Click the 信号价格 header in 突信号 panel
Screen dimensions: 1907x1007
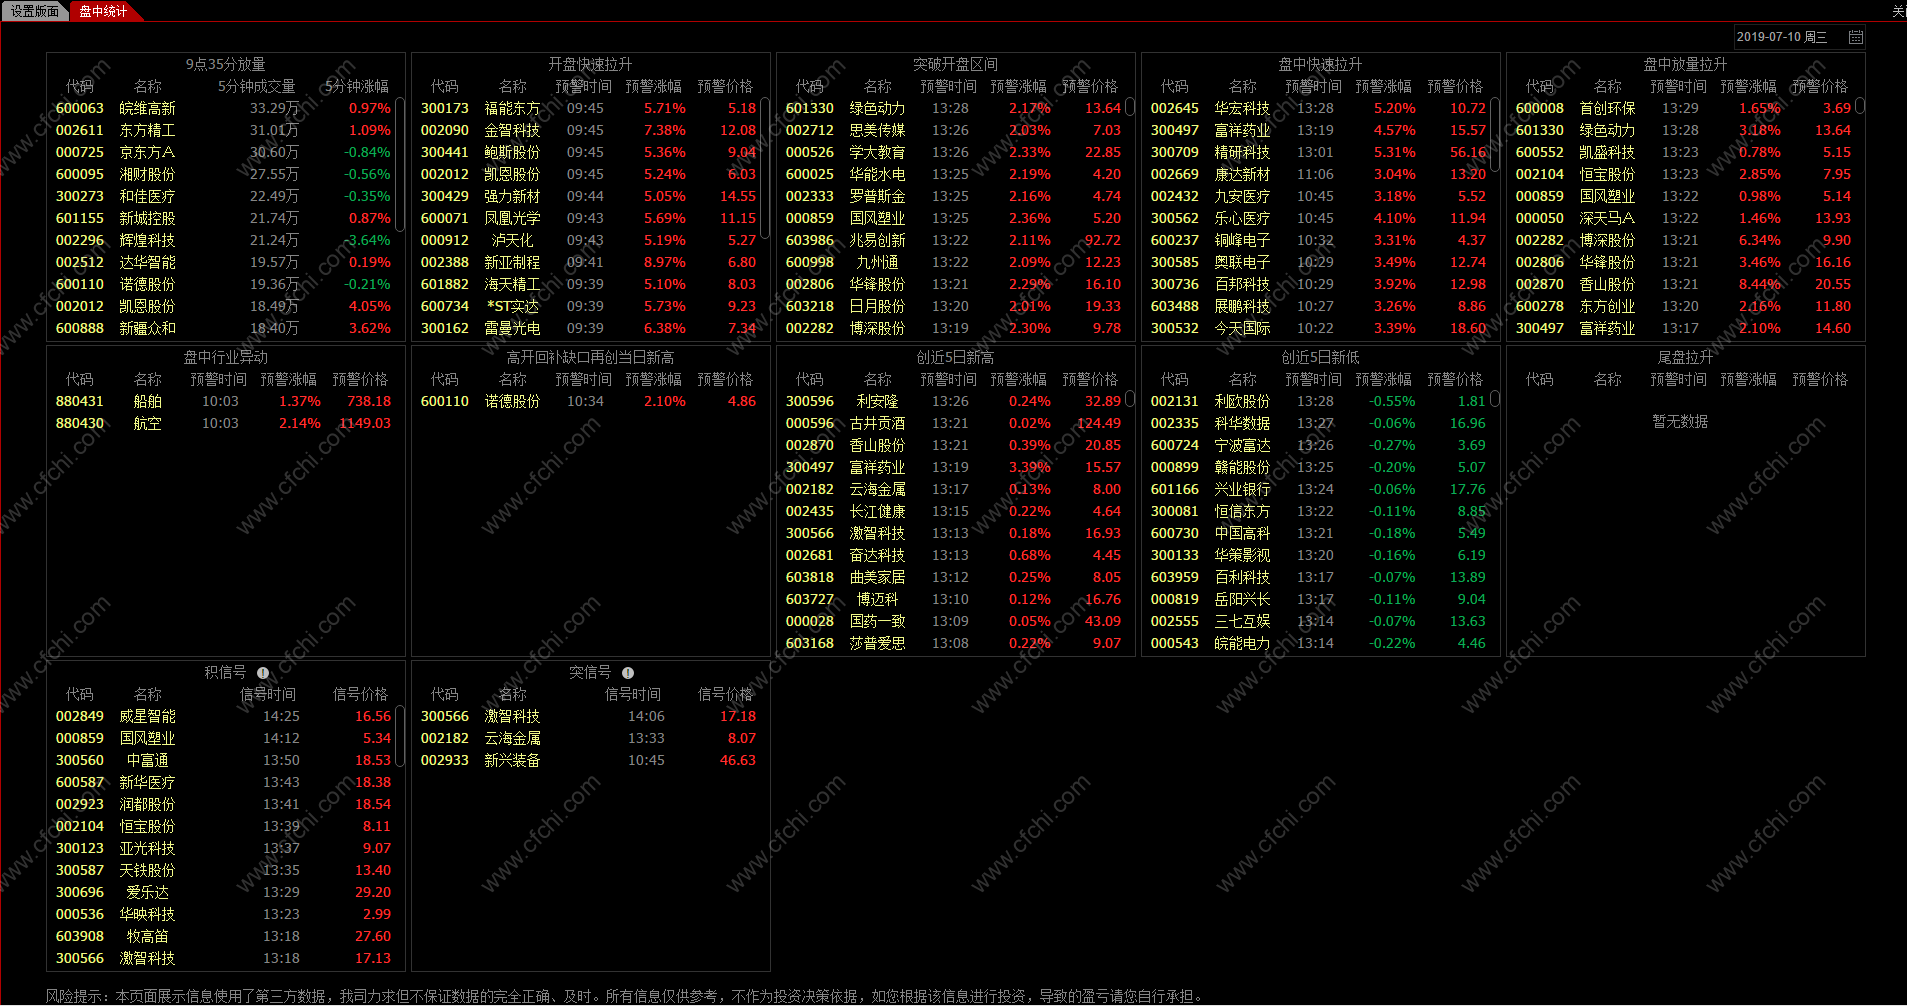point(725,694)
